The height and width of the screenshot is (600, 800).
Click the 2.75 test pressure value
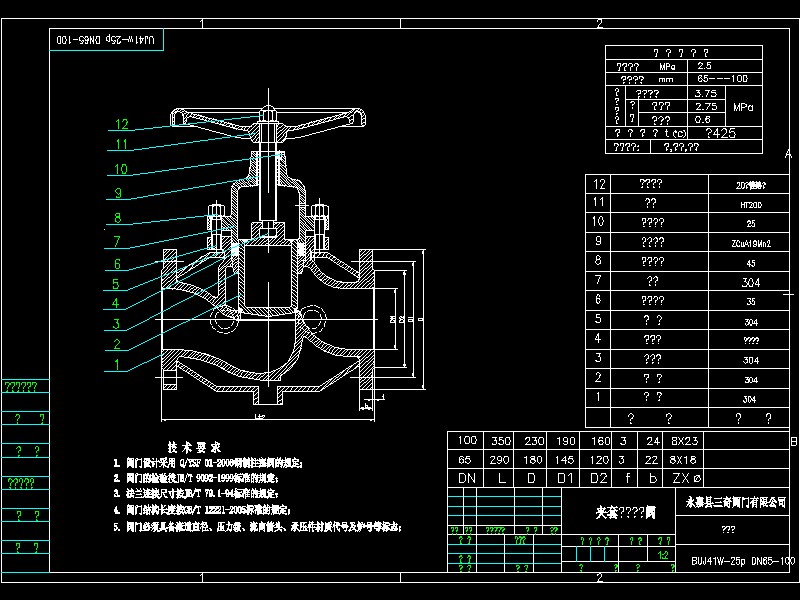click(706, 107)
